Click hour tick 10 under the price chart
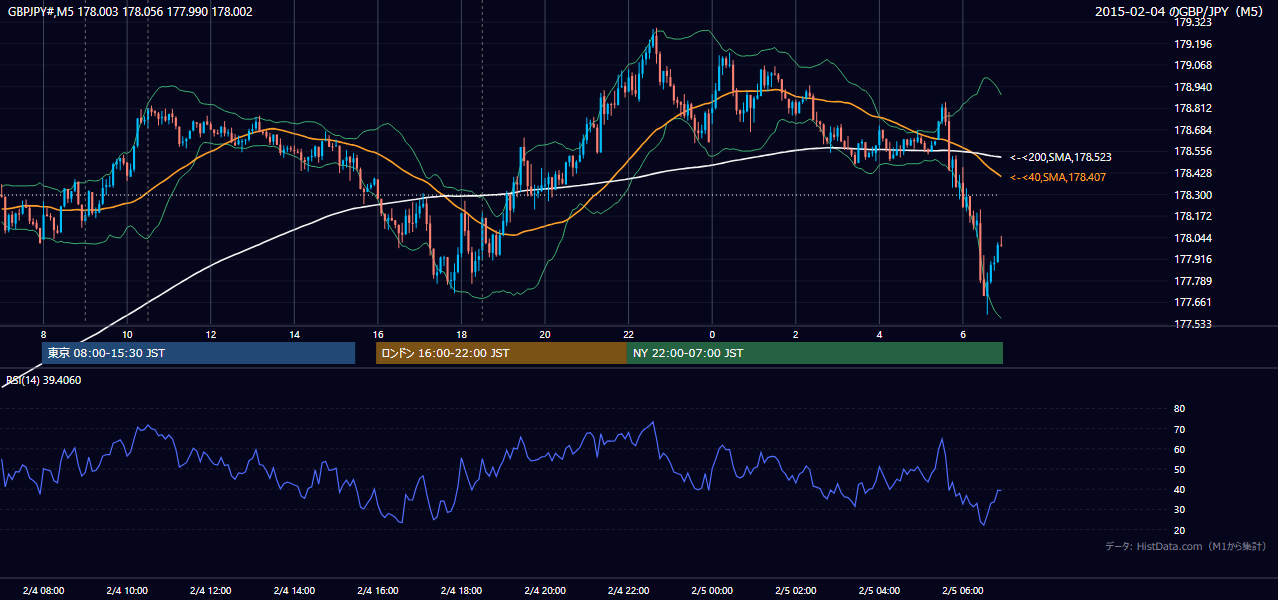The width and height of the screenshot is (1278, 600). pyautogui.click(x=127, y=334)
